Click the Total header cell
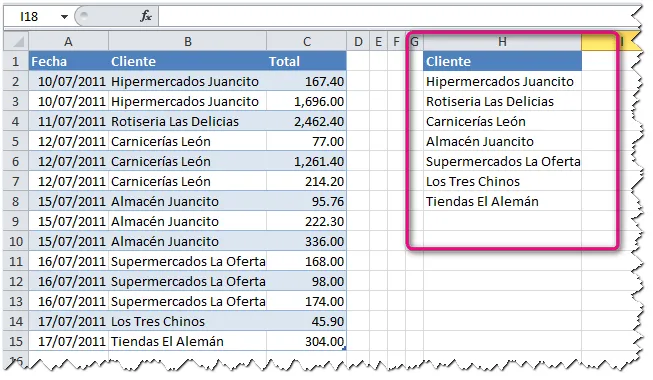Viewport: 653px width, 380px height. point(307,61)
